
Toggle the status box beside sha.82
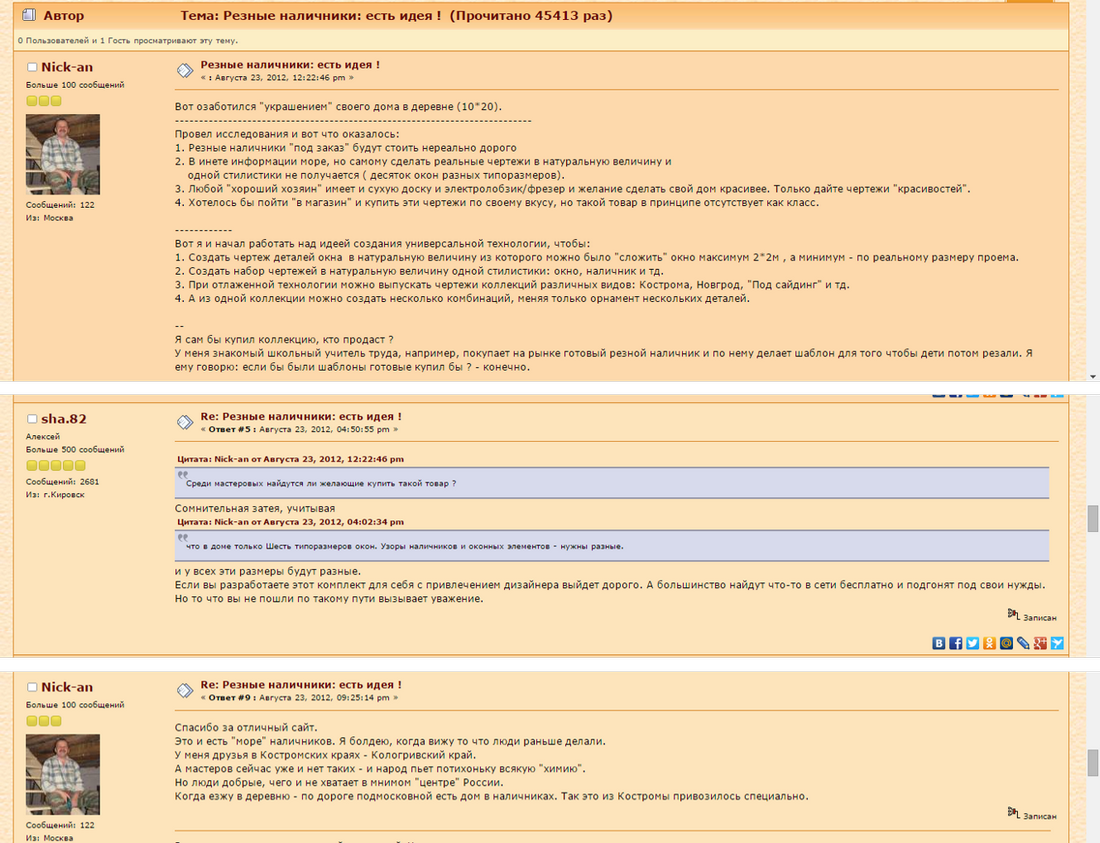(x=32, y=419)
